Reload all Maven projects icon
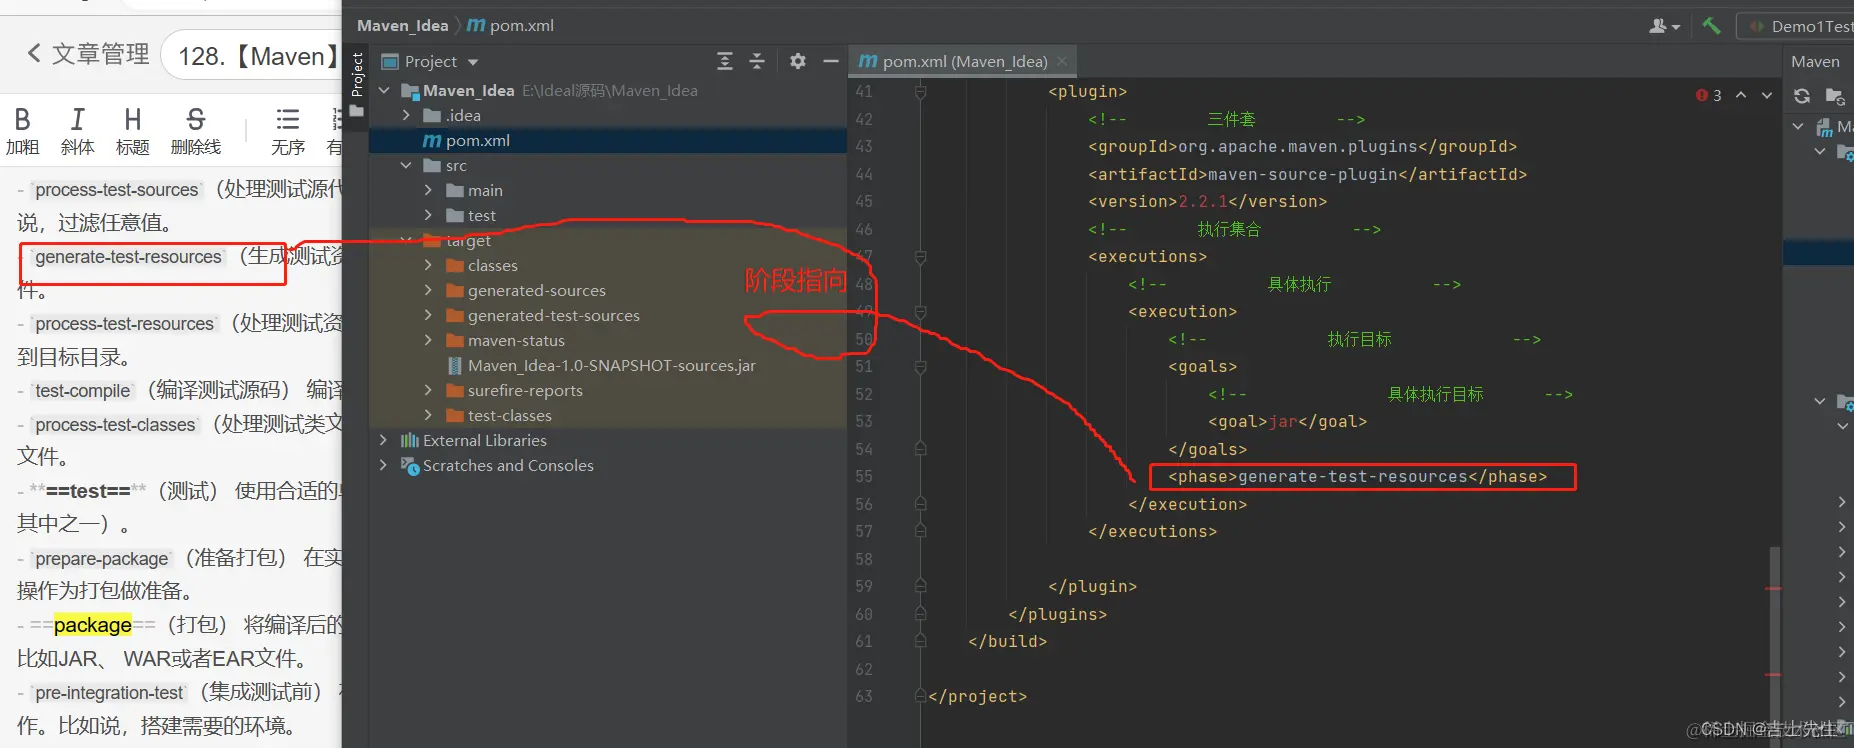The height and width of the screenshot is (748, 1854). [1802, 96]
